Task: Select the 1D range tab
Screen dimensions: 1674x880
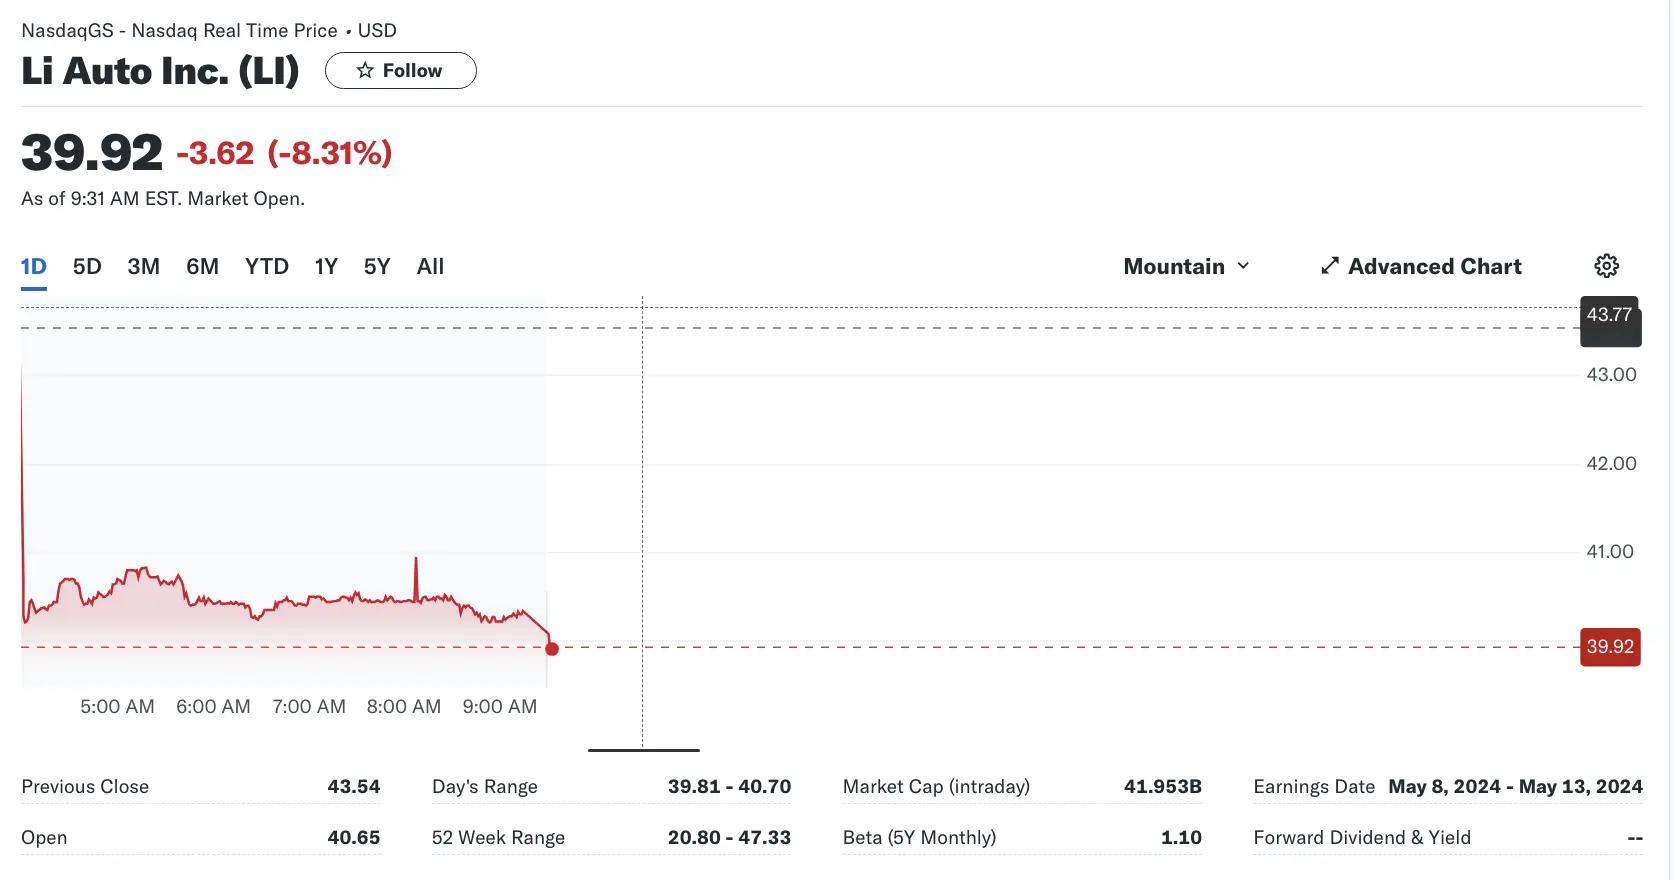Action: [34, 266]
